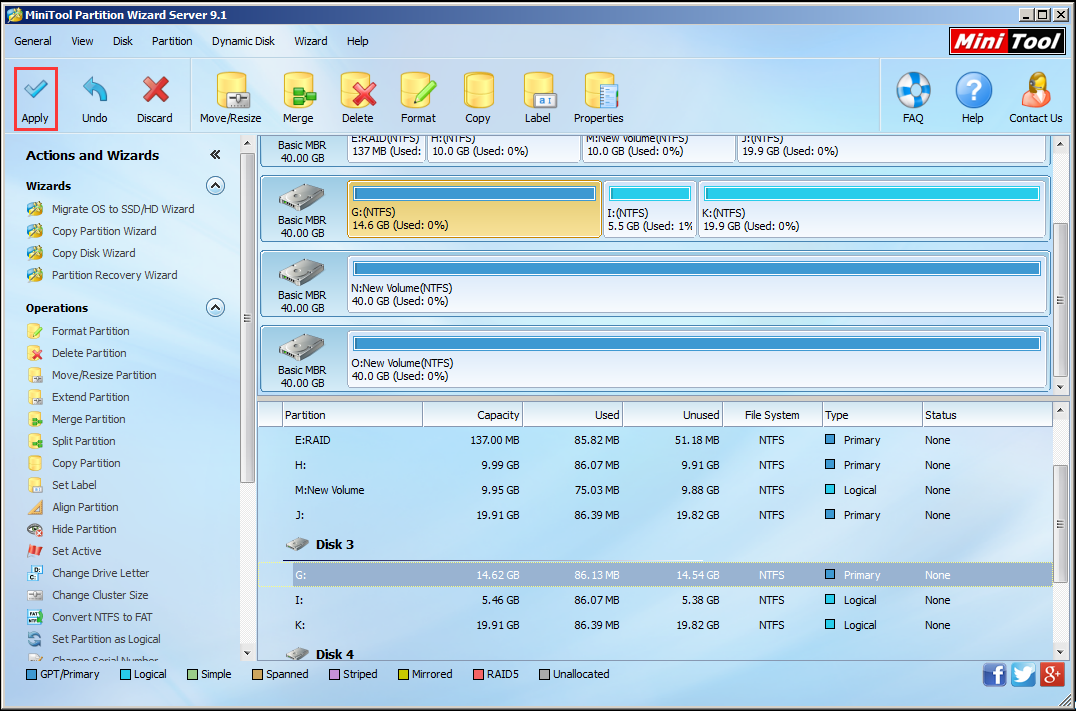
Task: Select the K:(NTFS) partition block
Action: coord(872,209)
